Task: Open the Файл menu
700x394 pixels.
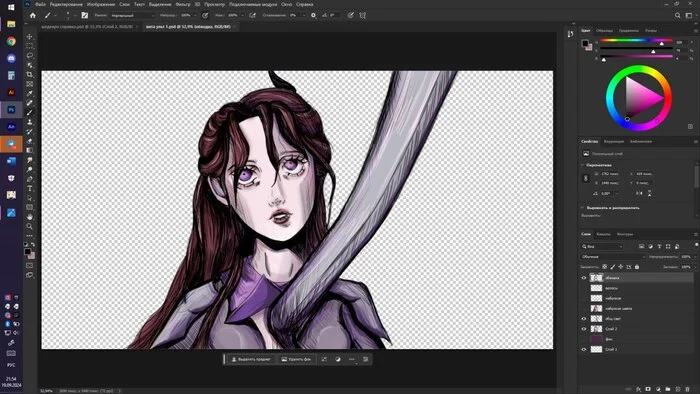Action: 40,4
